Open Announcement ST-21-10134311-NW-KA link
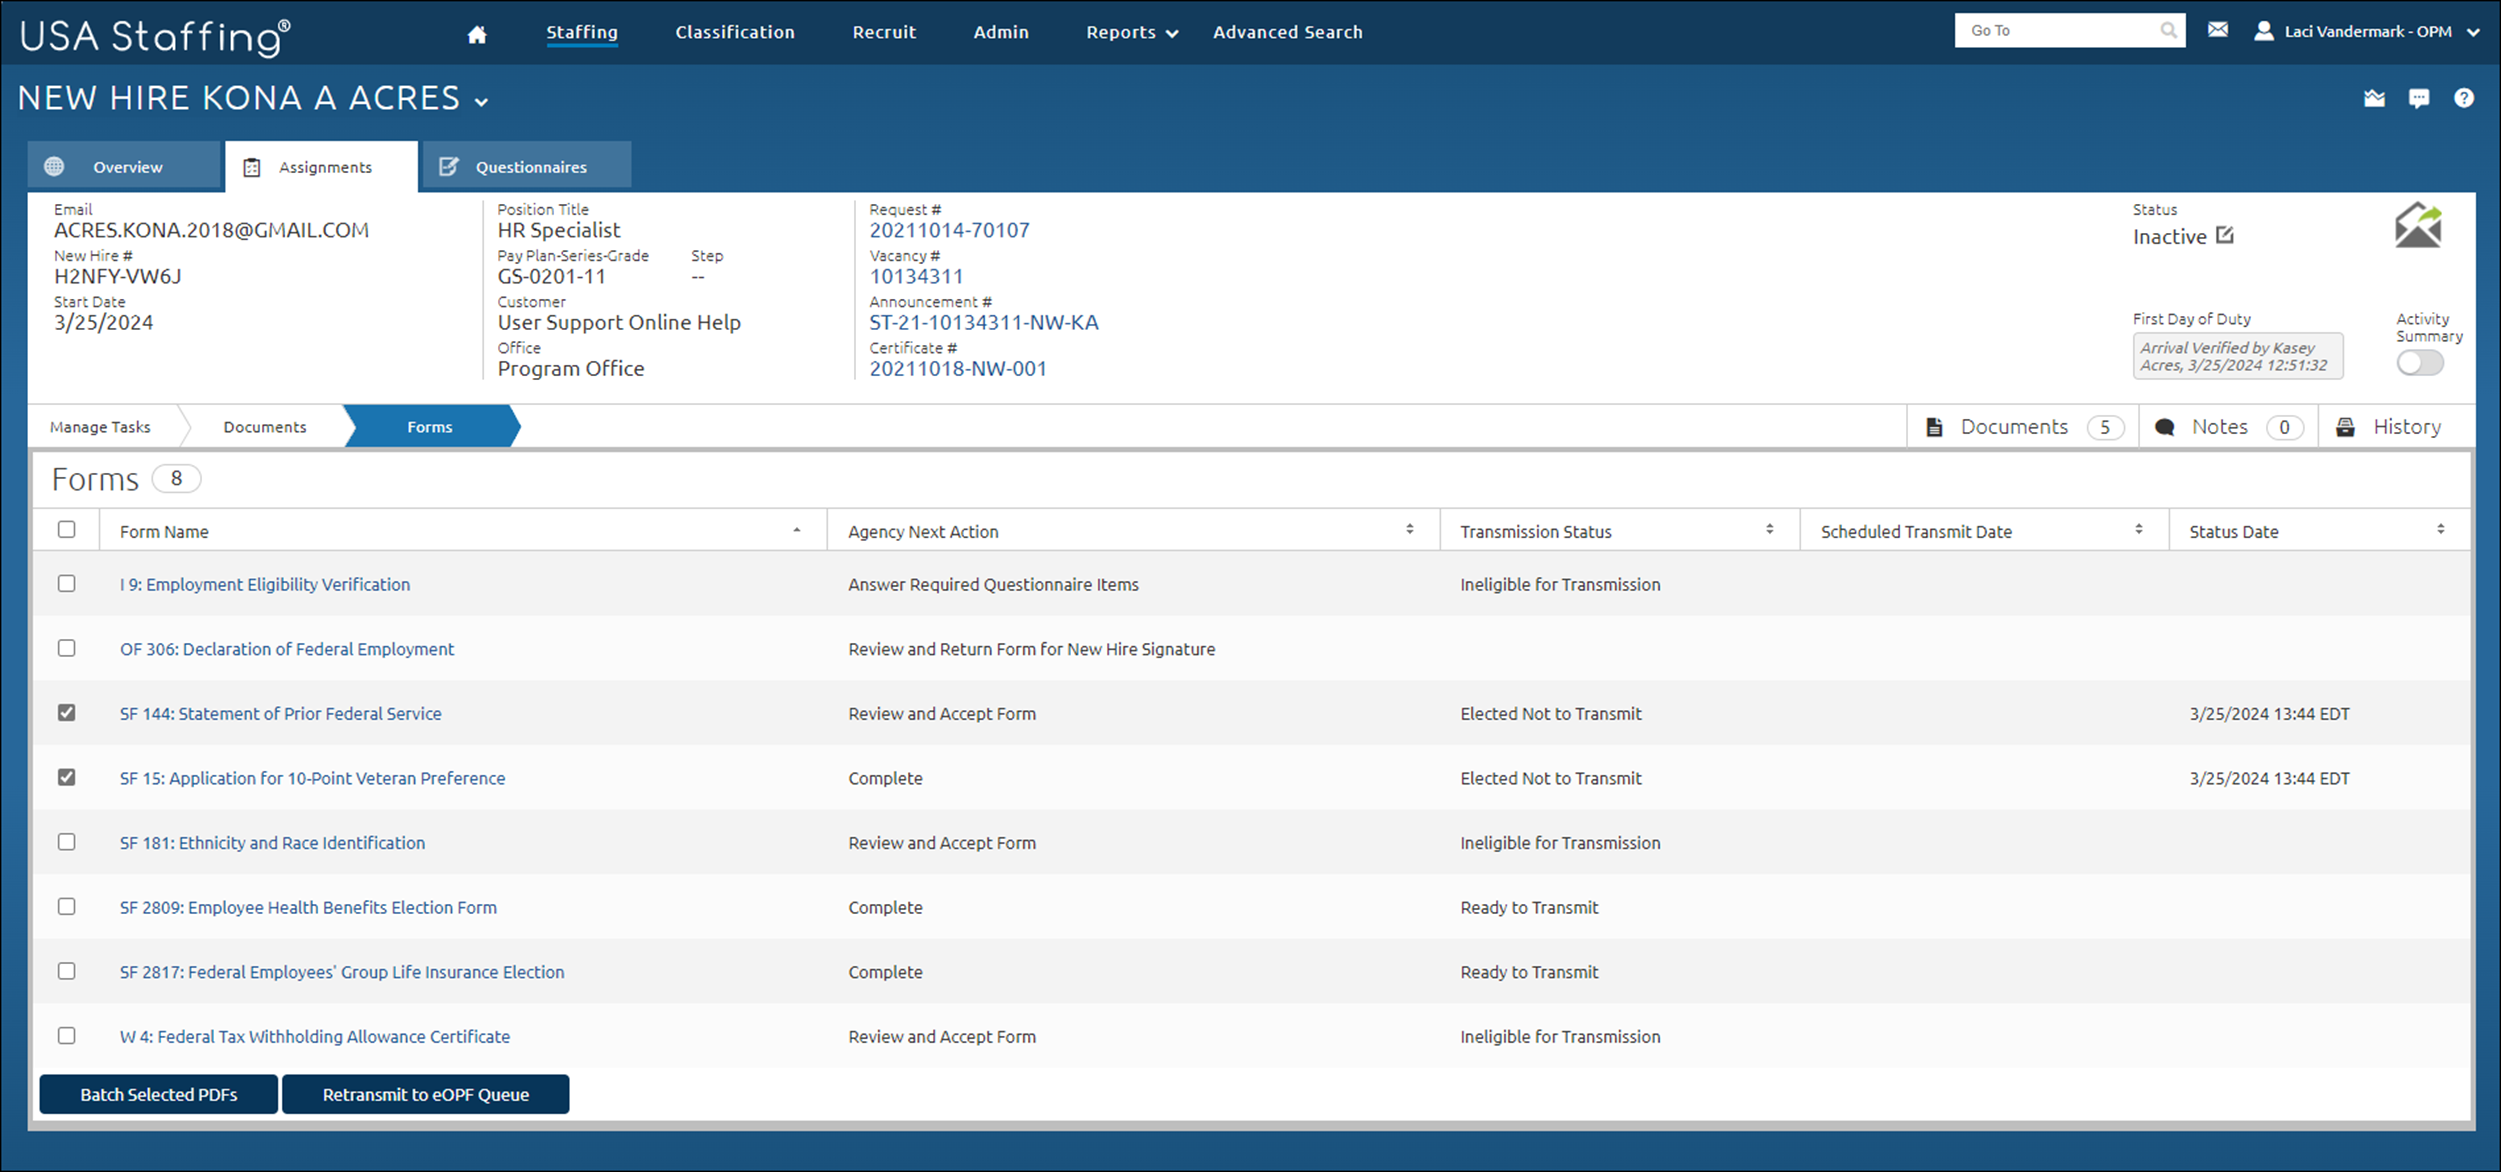This screenshot has width=2501, height=1172. point(984,322)
